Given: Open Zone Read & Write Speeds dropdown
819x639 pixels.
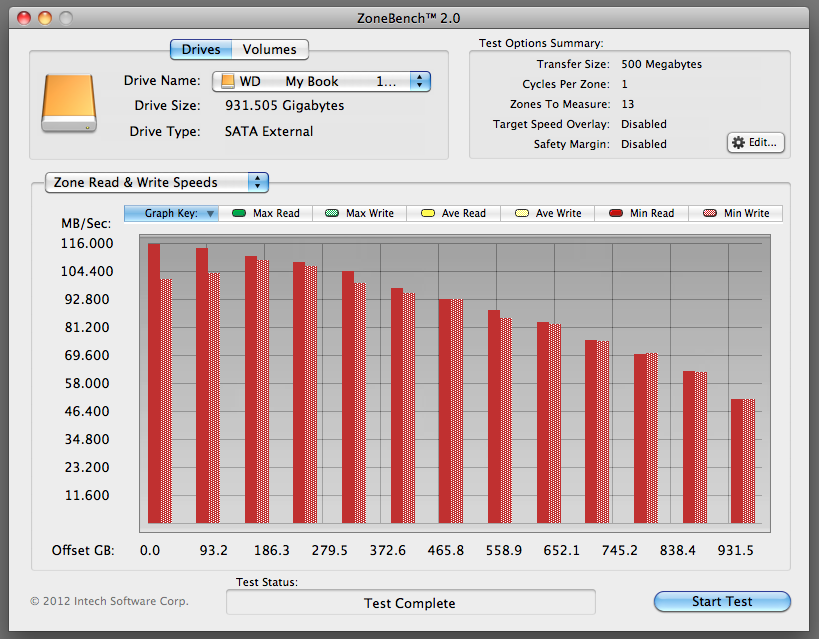Looking at the screenshot, I should click(157, 182).
